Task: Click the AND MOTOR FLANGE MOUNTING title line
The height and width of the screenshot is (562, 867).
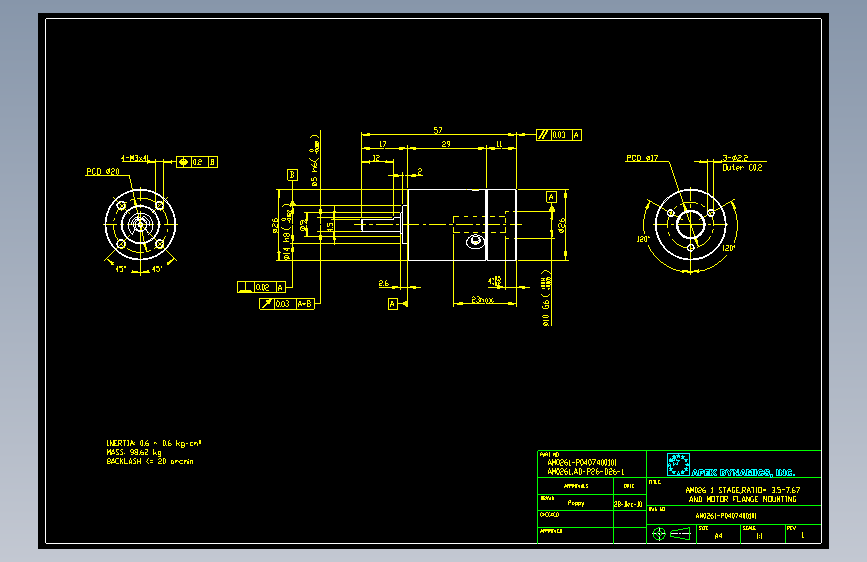Action: [x=743, y=499]
